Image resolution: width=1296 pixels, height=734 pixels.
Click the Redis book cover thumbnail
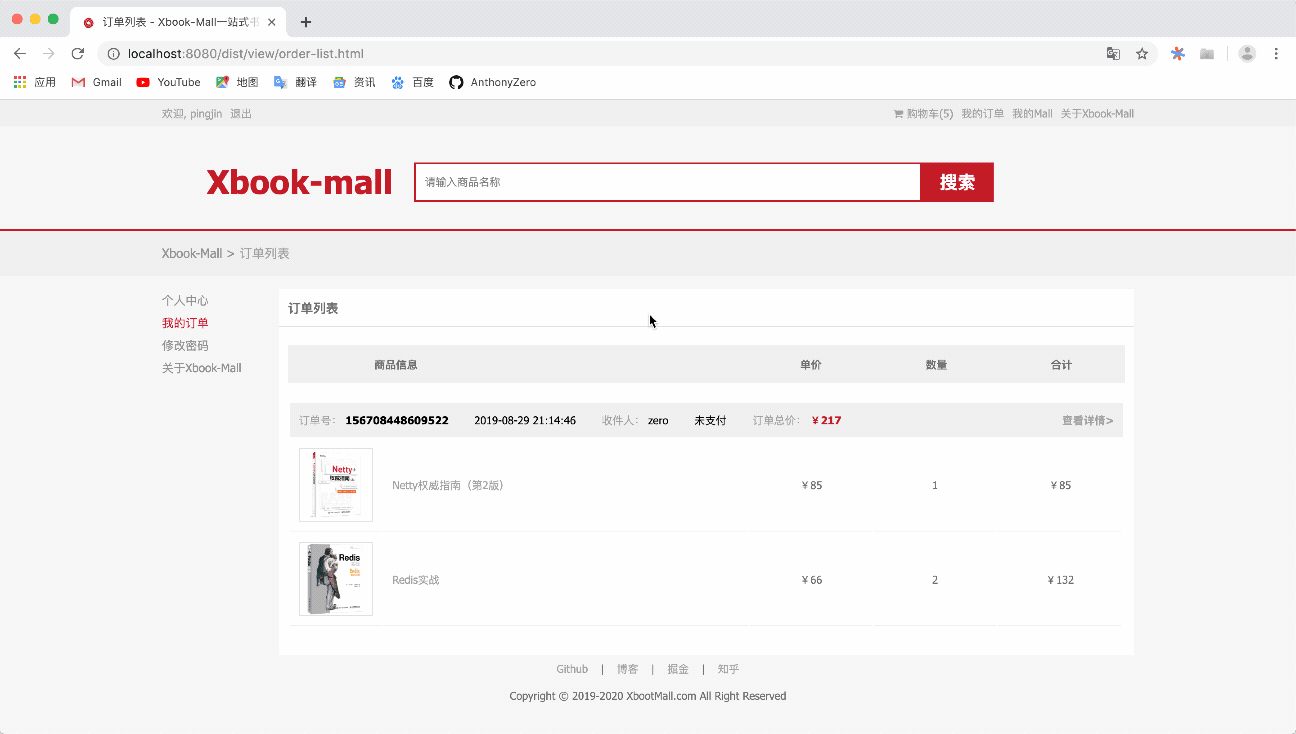point(336,579)
